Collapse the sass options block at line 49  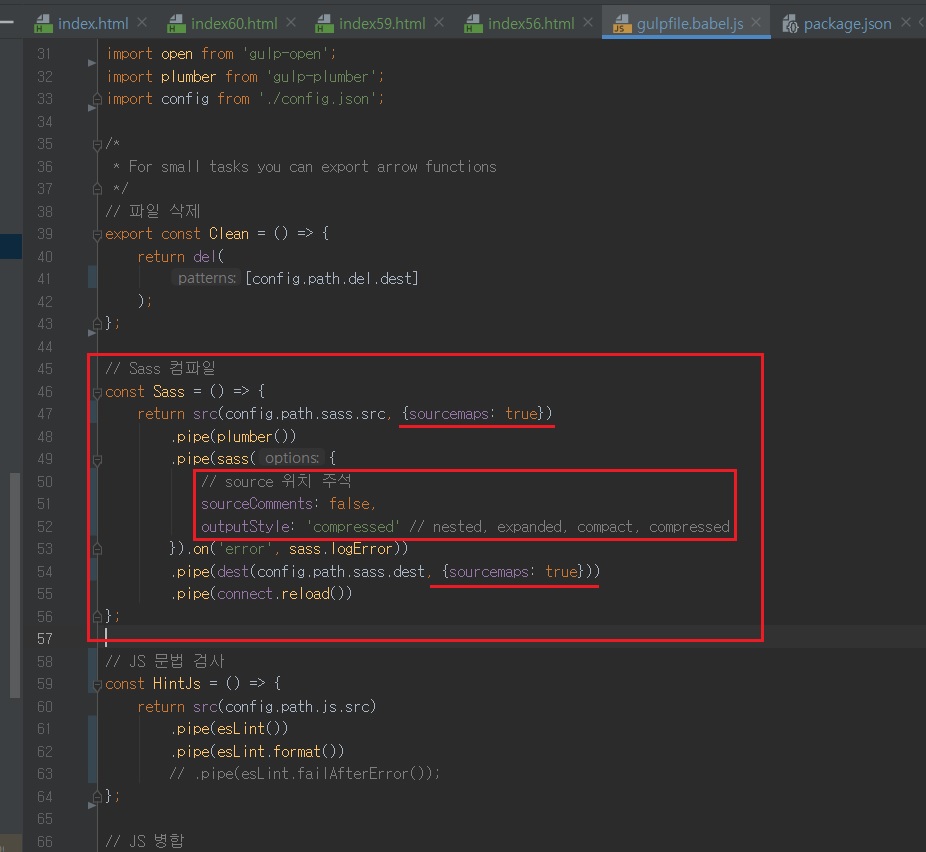(97, 459)
